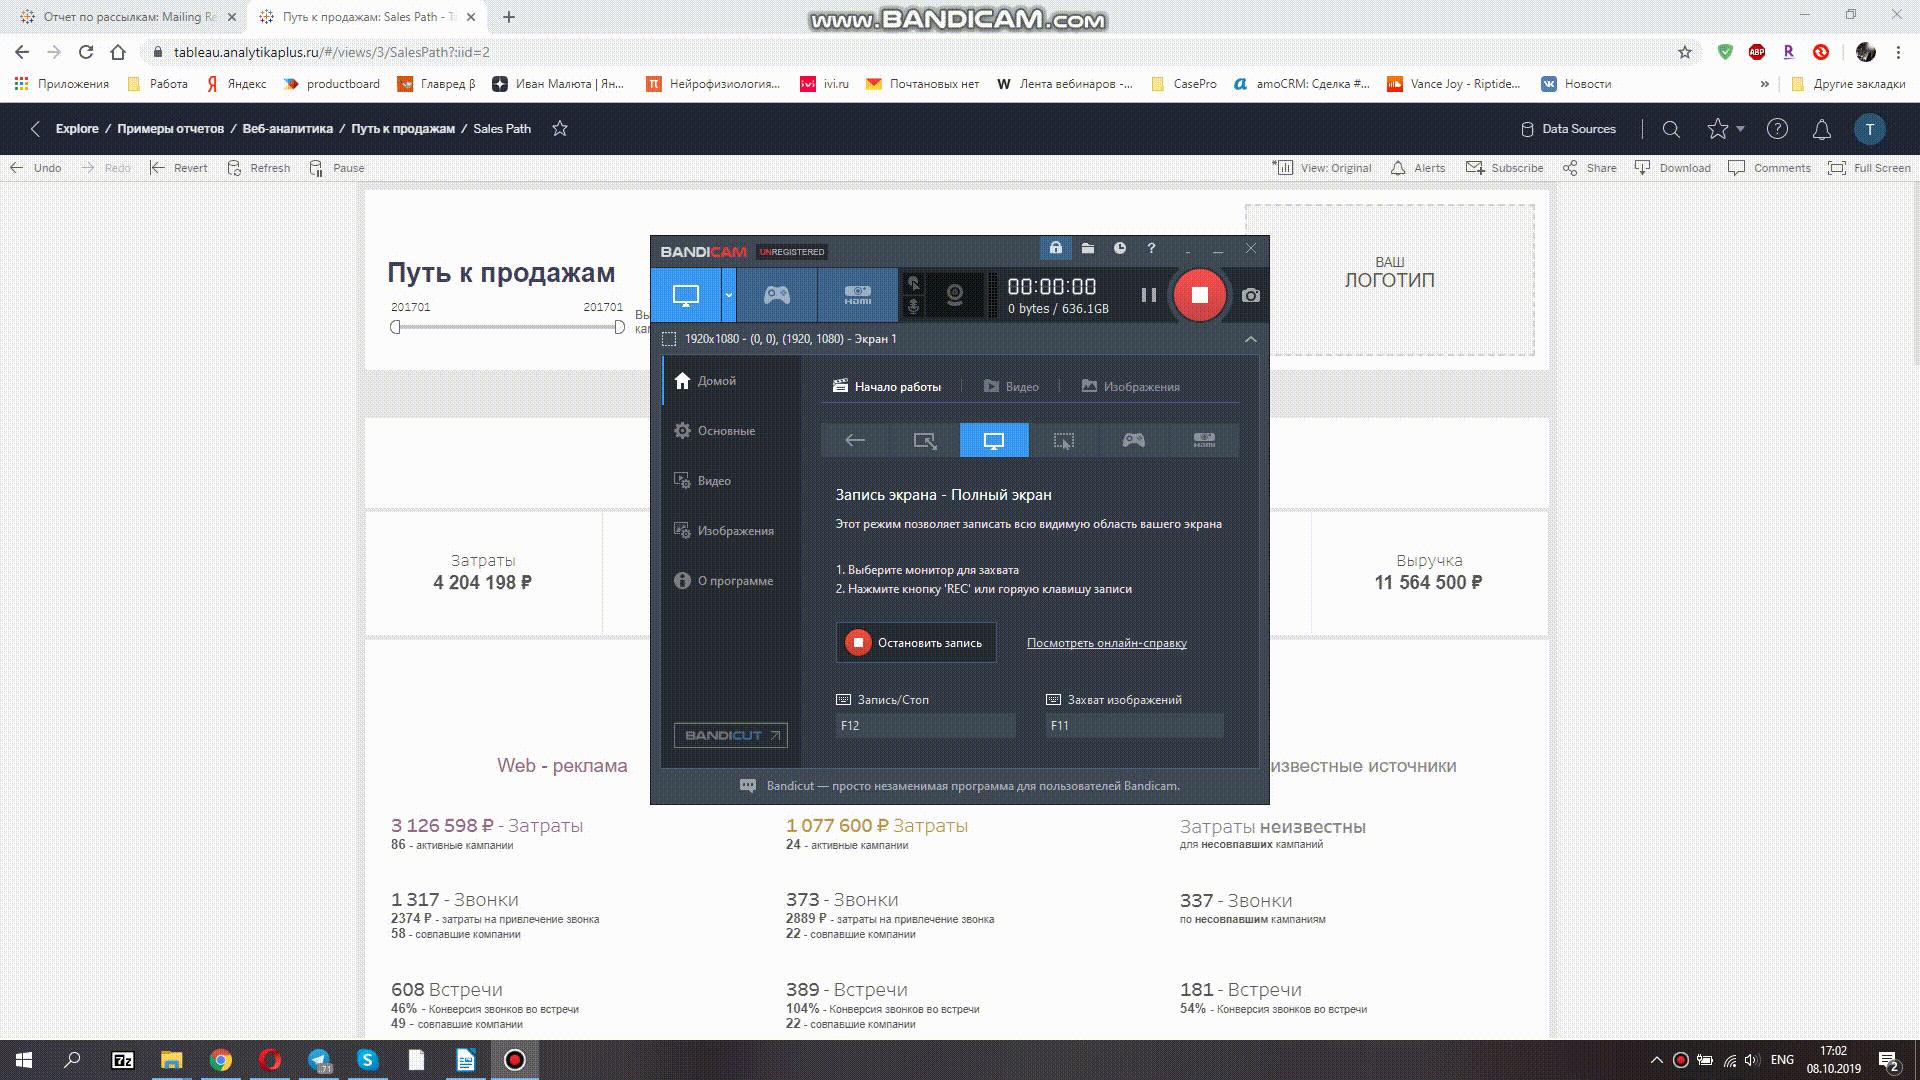
Task: Open Bandicam help with the question mark icon
Action: tap(1150, 248)
